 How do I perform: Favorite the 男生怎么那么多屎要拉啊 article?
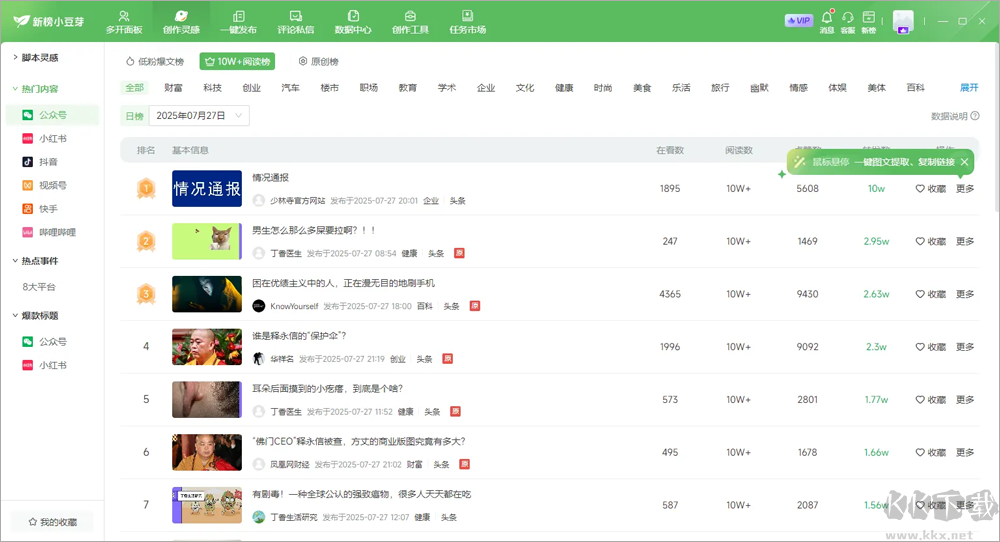click(931, 242)
